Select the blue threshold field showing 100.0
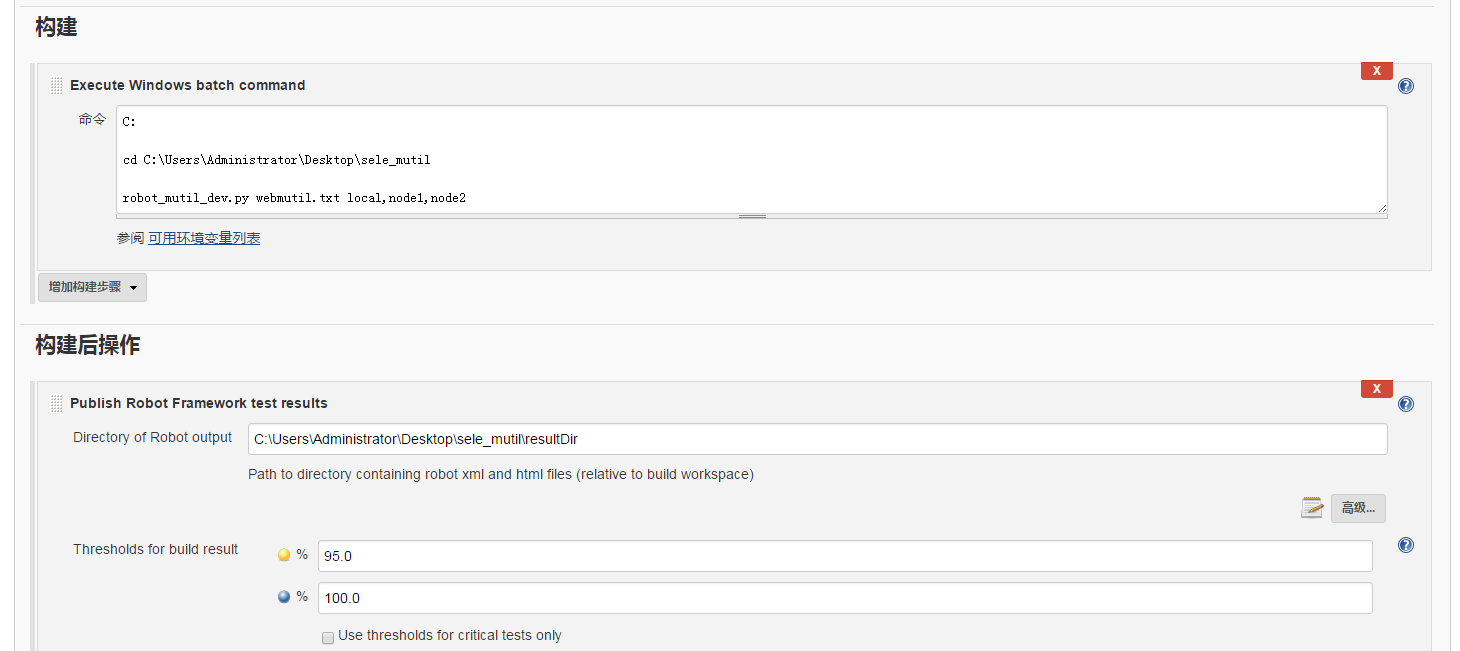 845,598
